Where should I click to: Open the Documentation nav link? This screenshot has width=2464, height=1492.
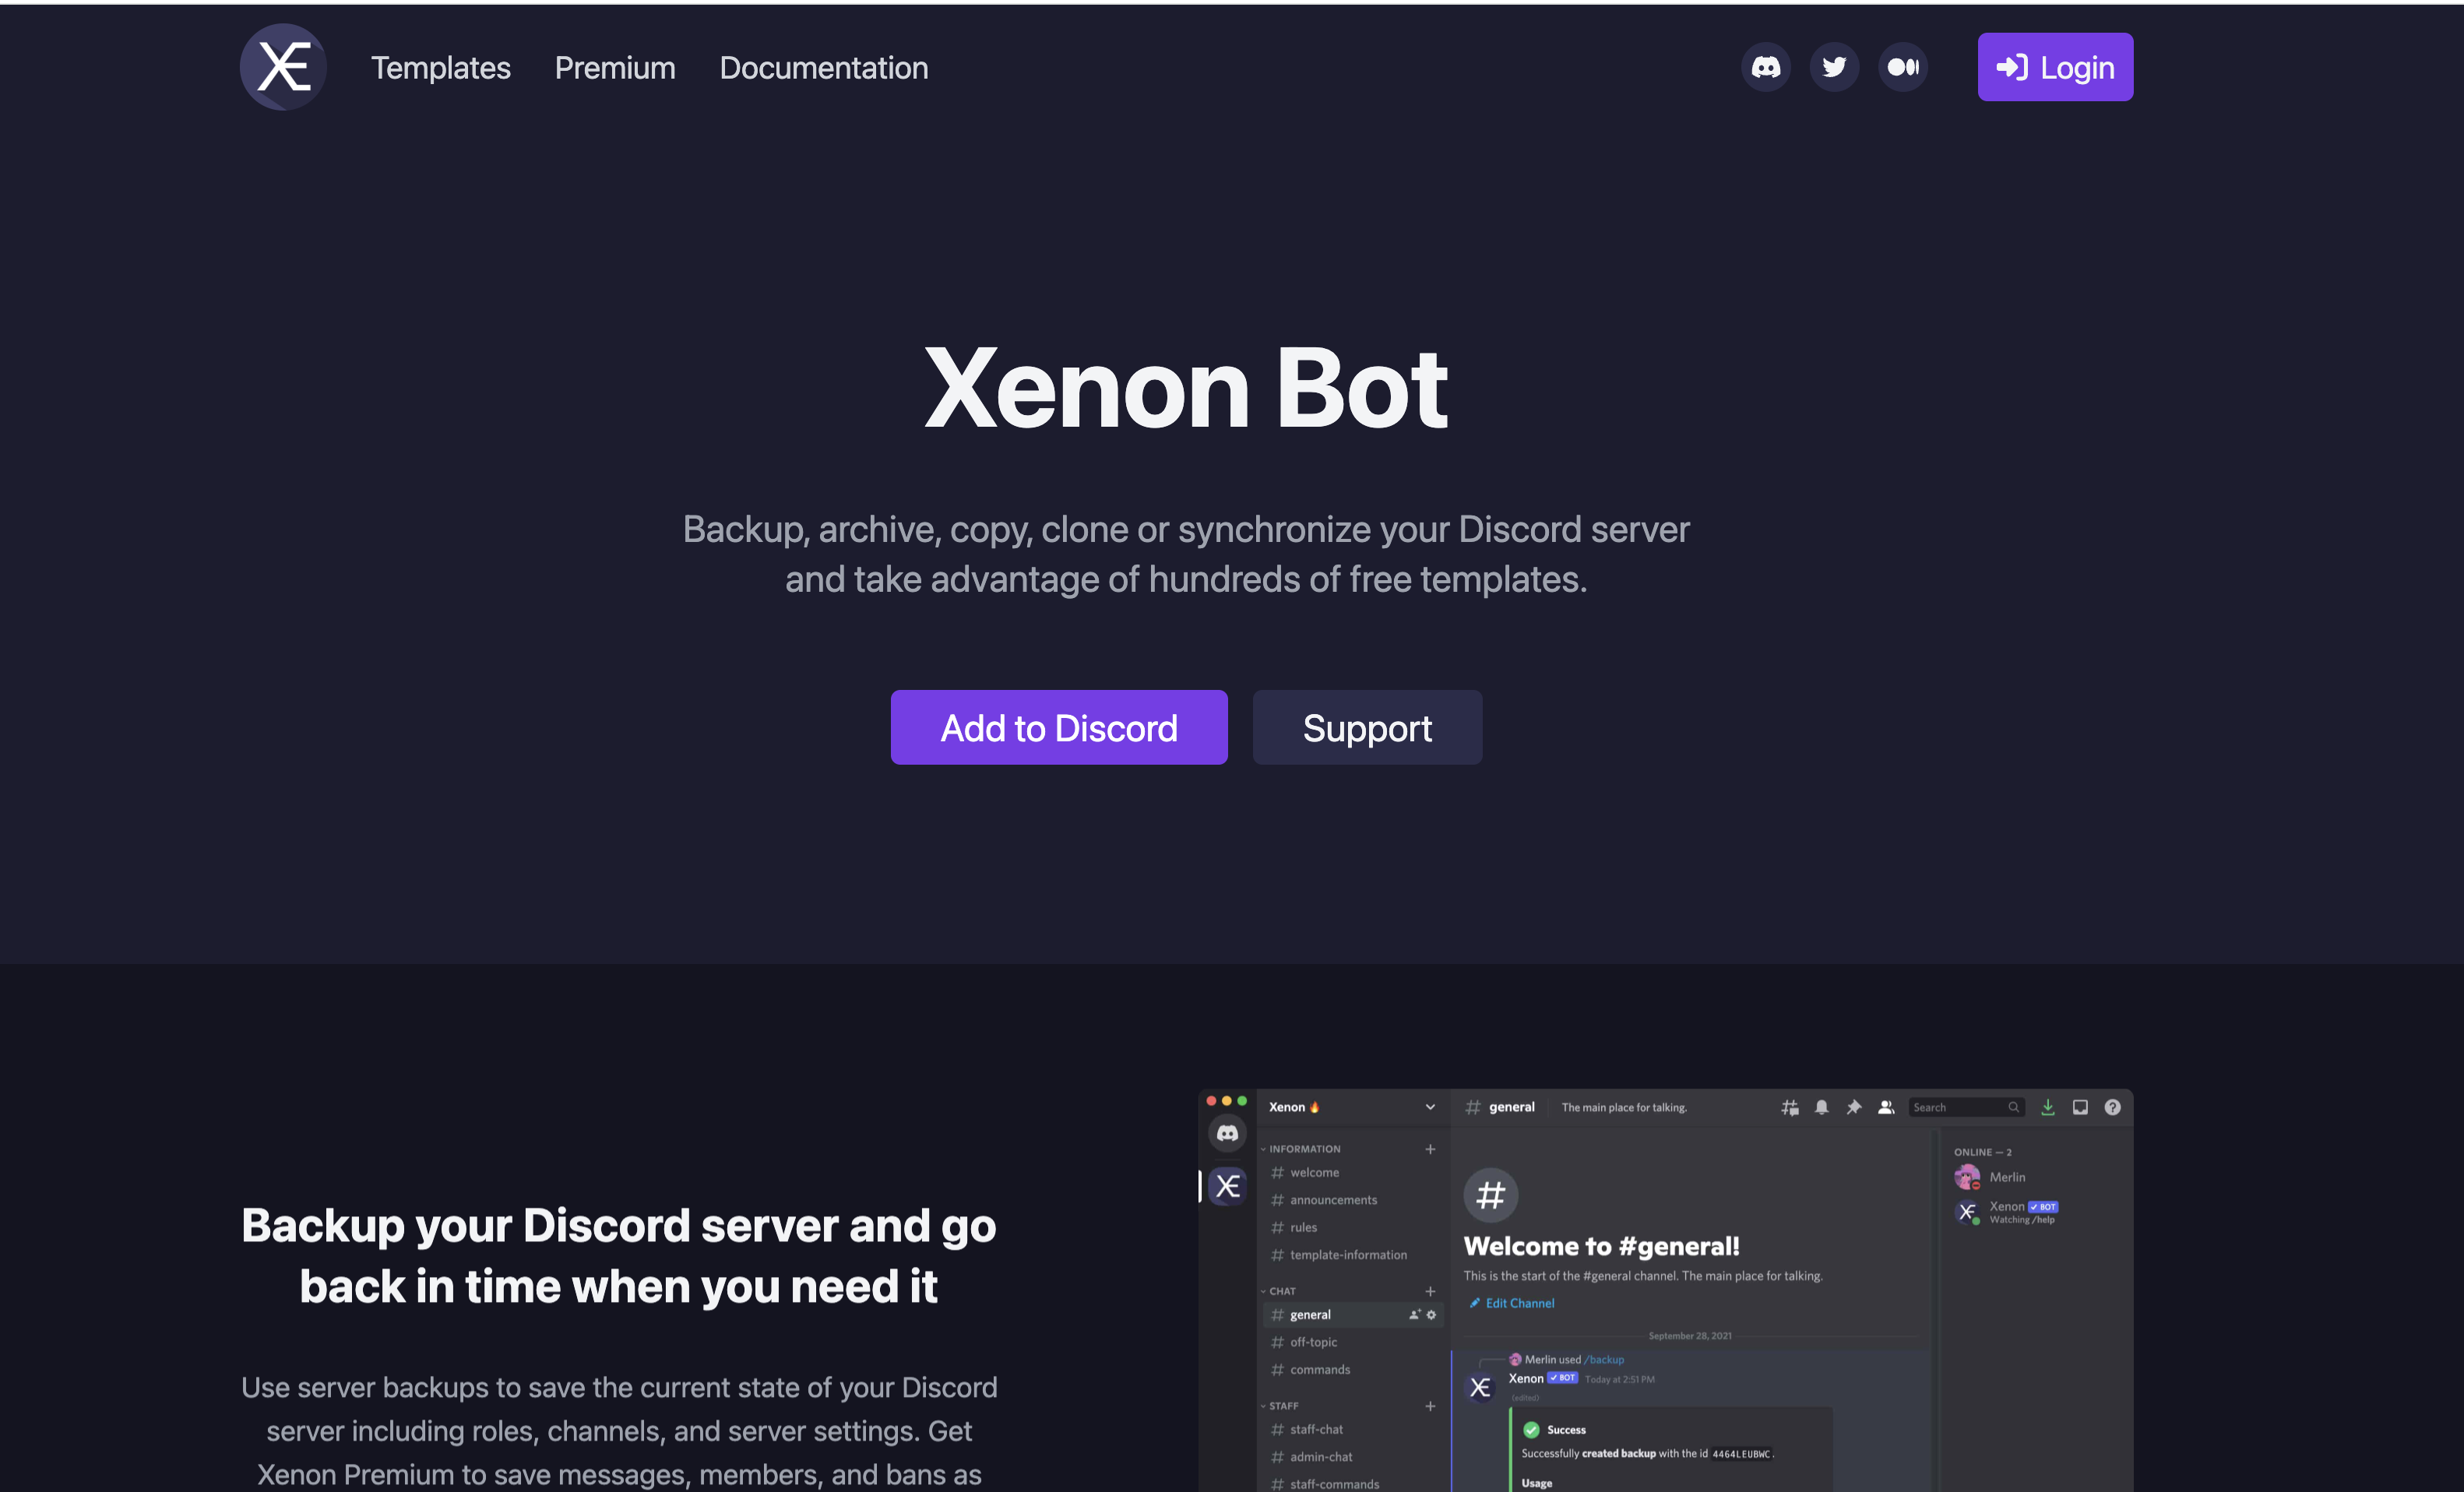[x=824, y=67]
